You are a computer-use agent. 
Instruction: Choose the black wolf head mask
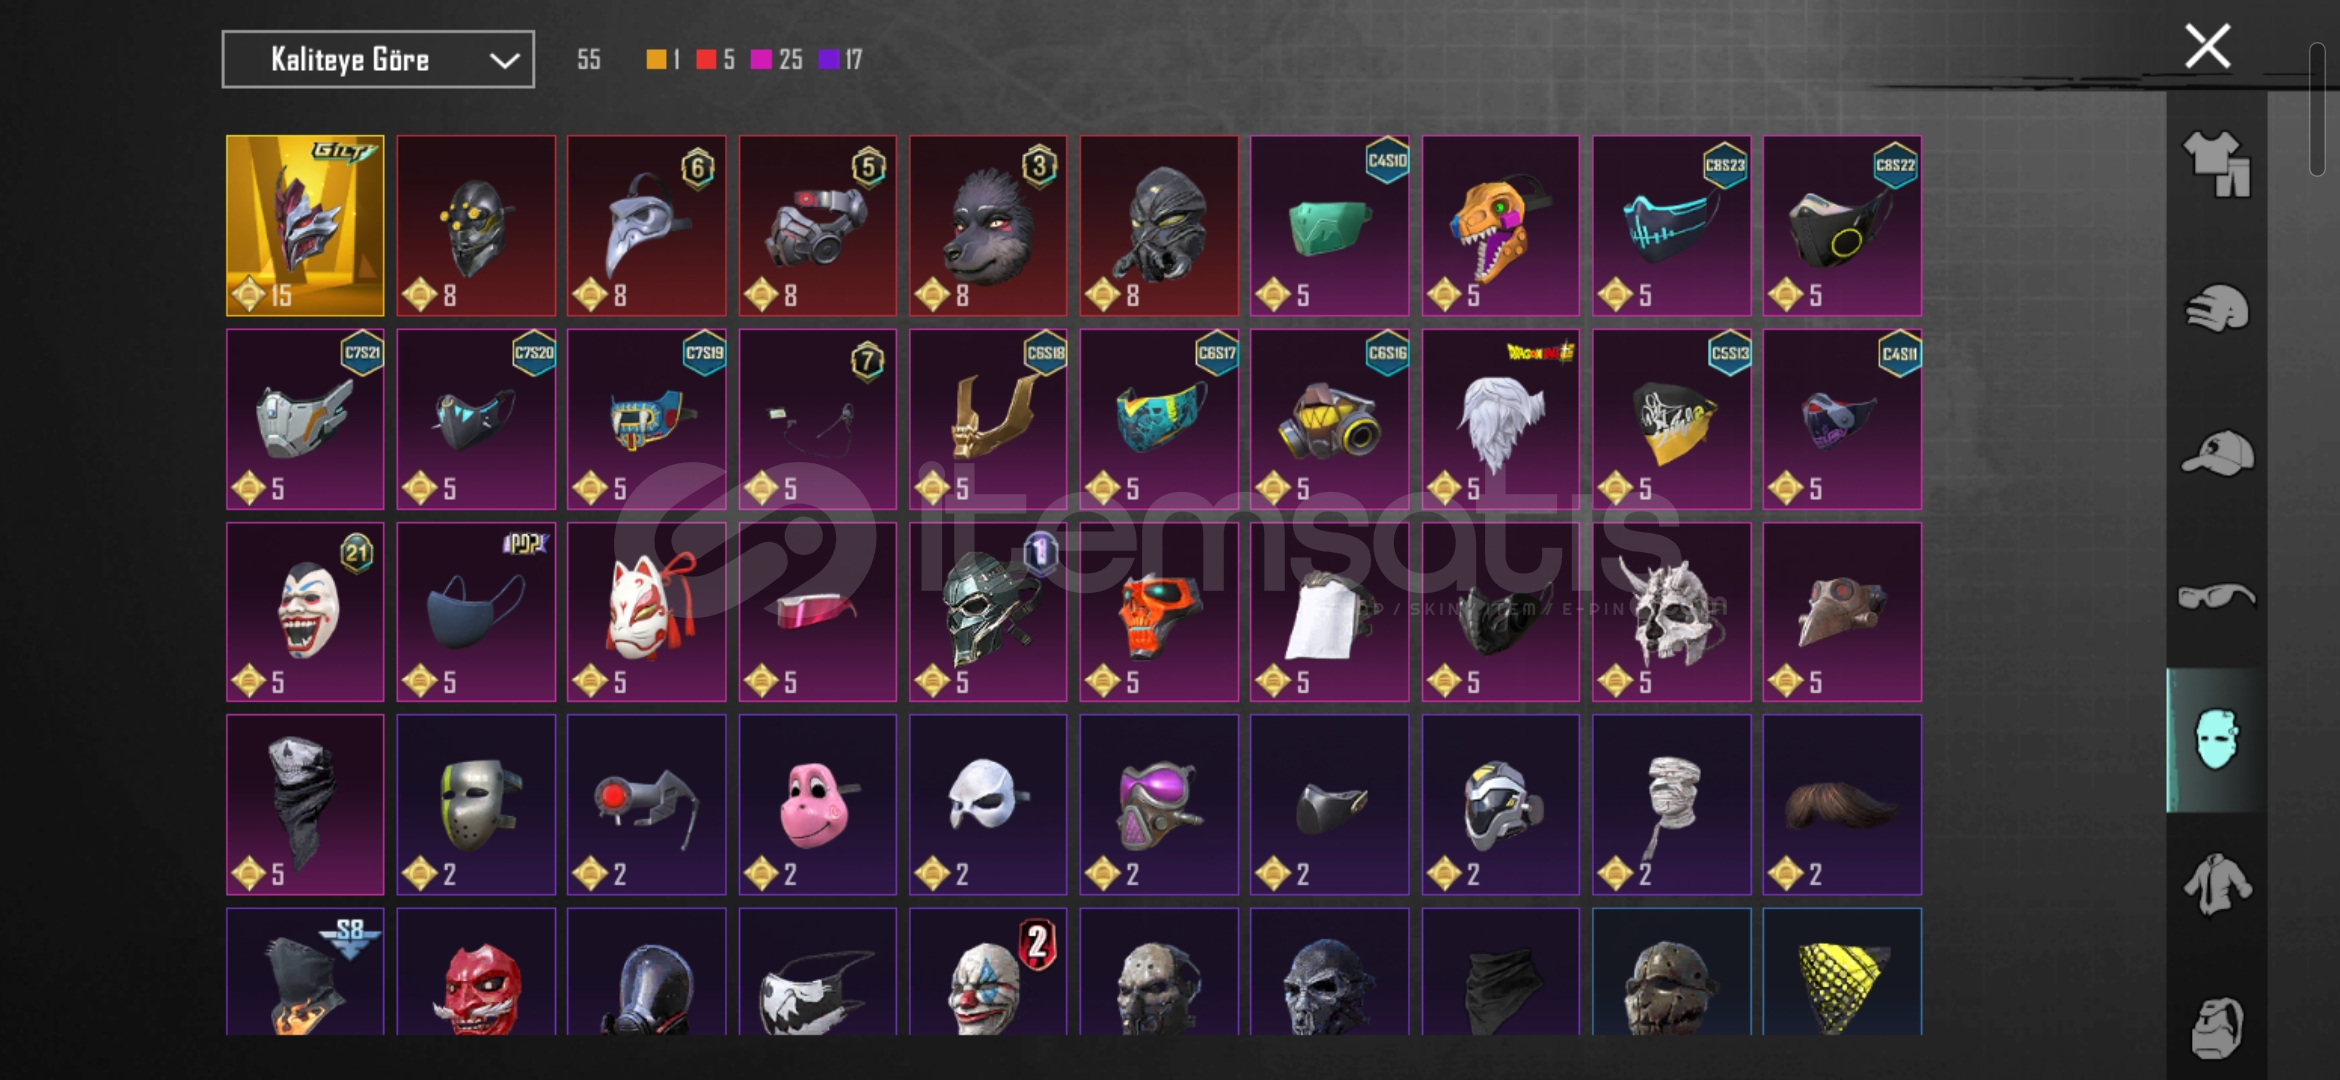point(988,226)
